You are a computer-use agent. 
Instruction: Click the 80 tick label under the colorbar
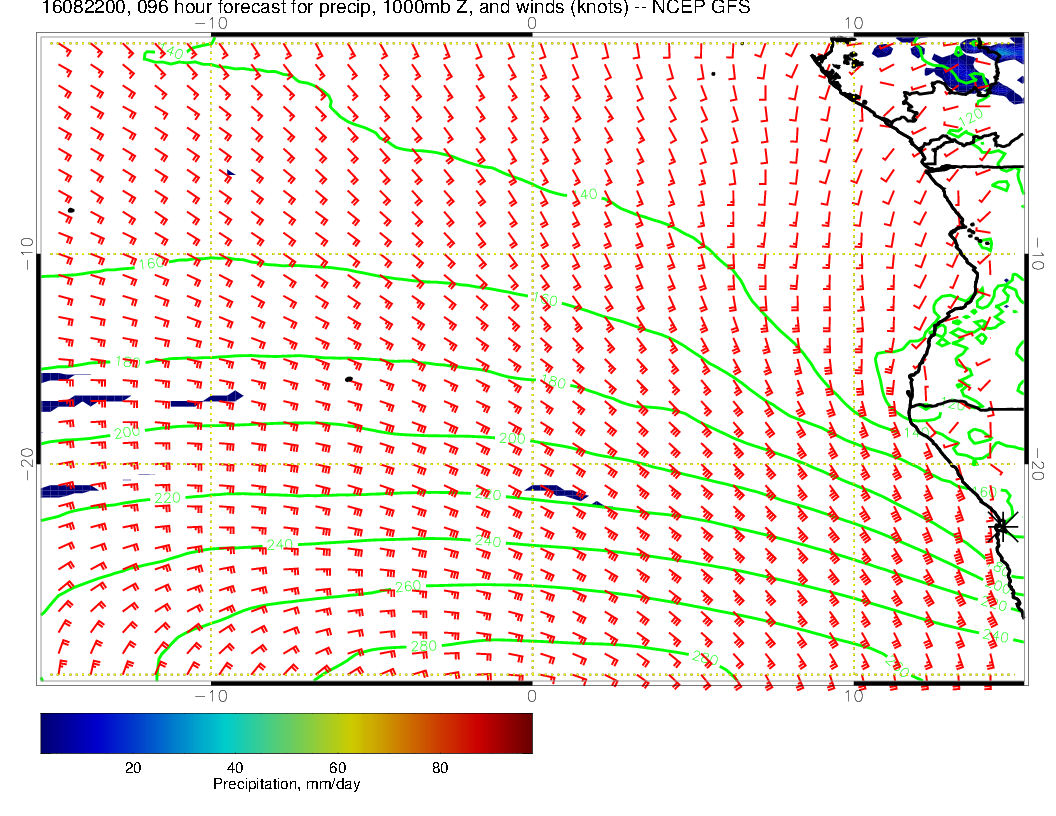click(439, 768)
